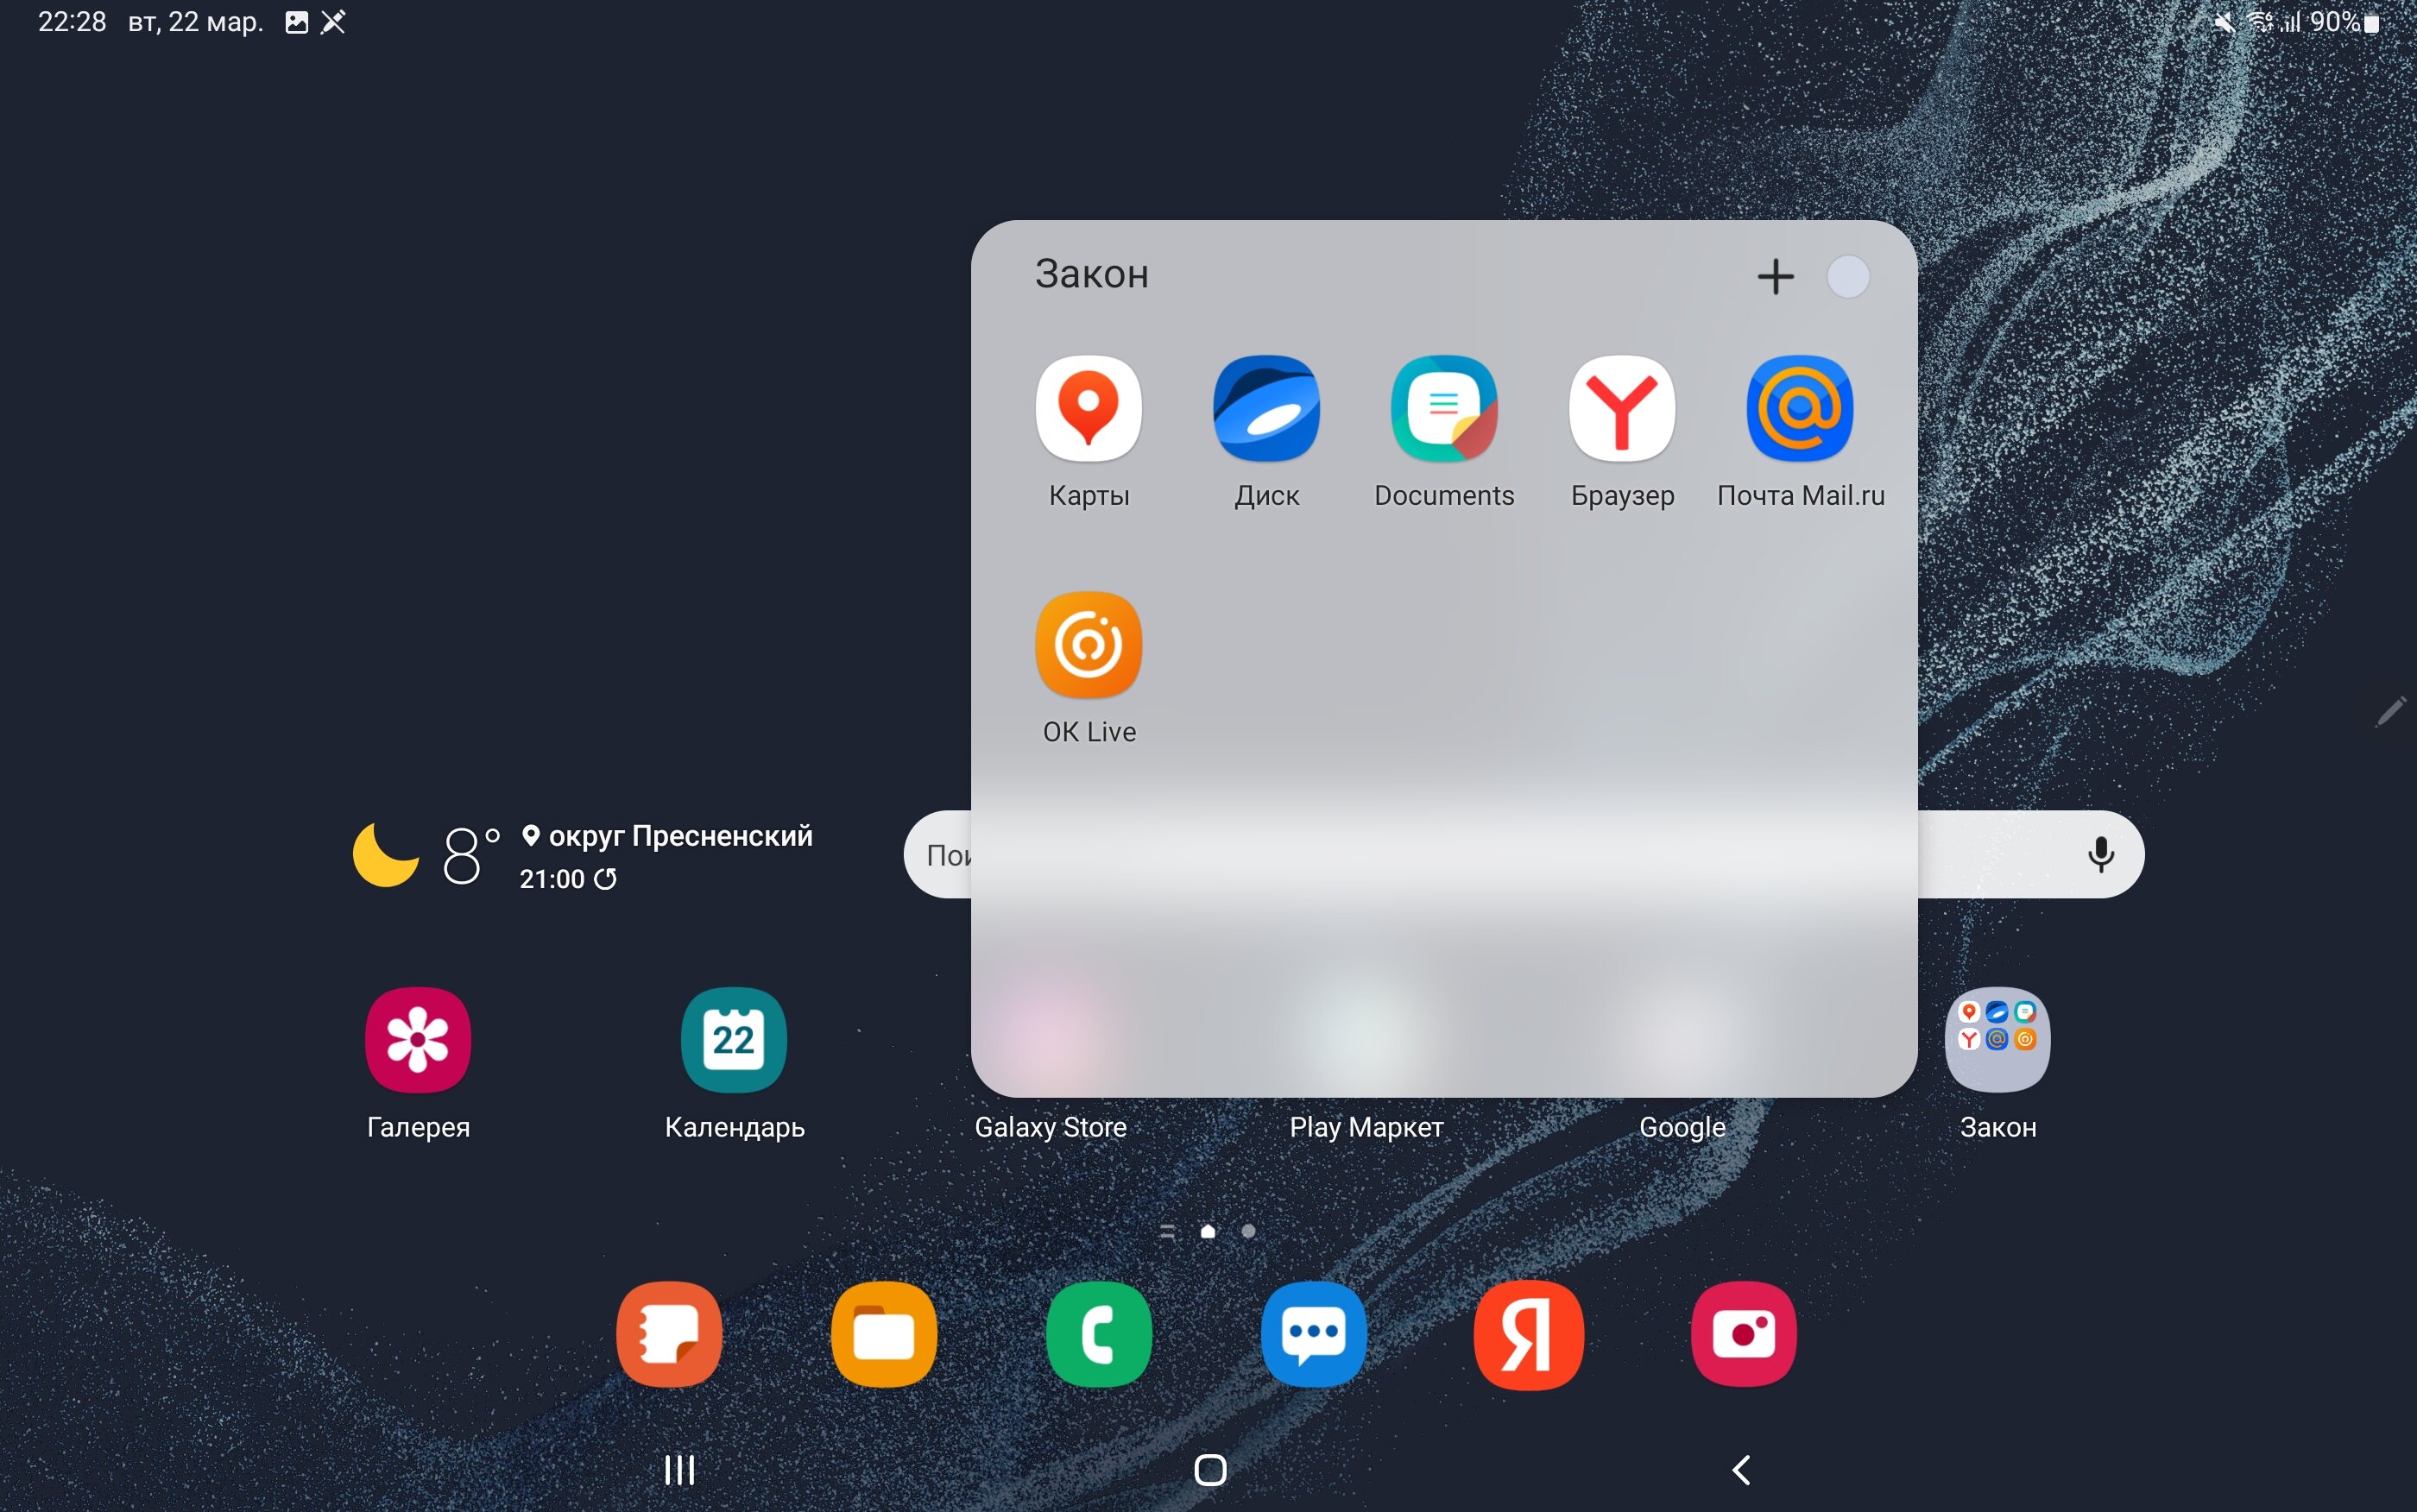This screenshot has width=2417, height=1512.
Task: Tap the plus to add apps to folder
Action: point(1775,277)
